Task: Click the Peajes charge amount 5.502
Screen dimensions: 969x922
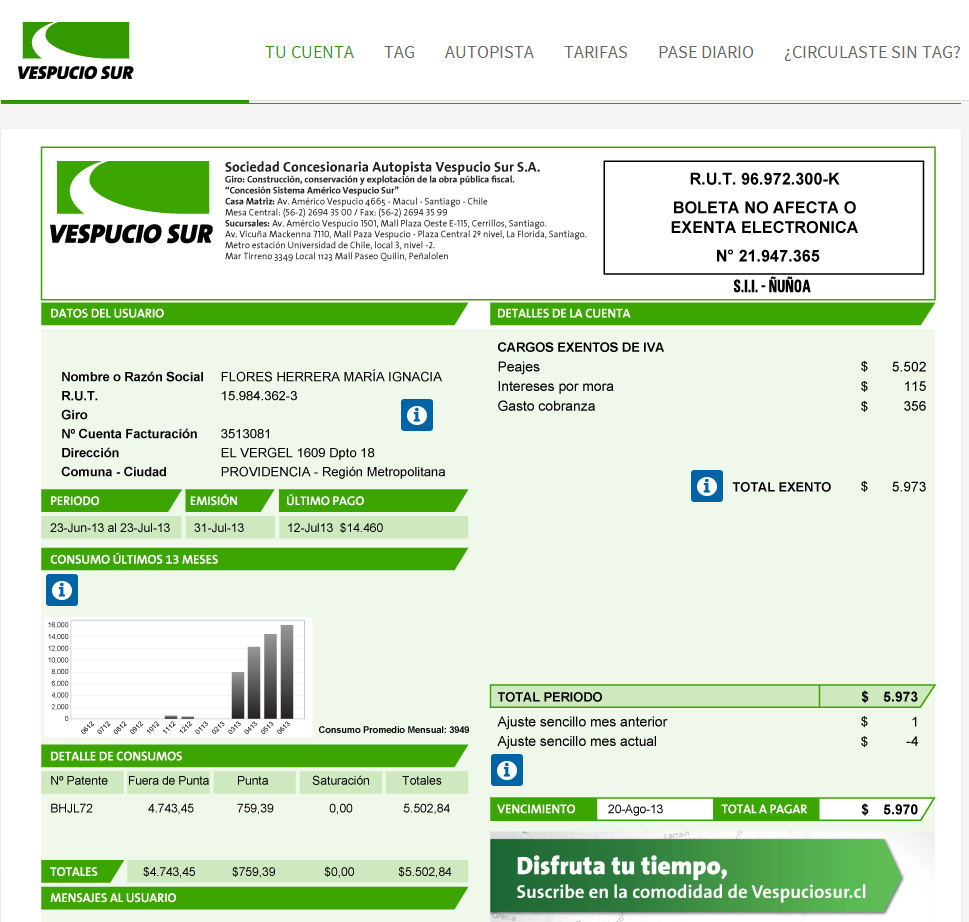Action: [908, 366]
